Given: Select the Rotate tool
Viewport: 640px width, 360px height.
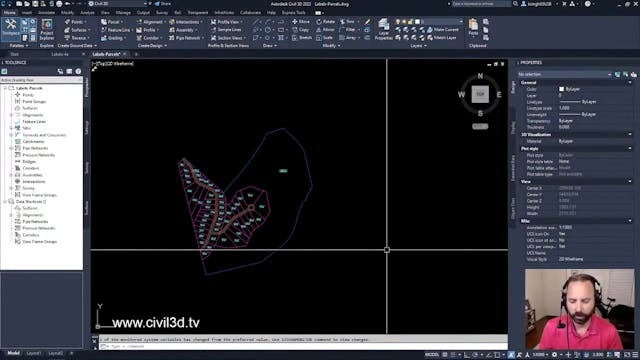Looking at the screenshot, I should click(x=325, y=22).
